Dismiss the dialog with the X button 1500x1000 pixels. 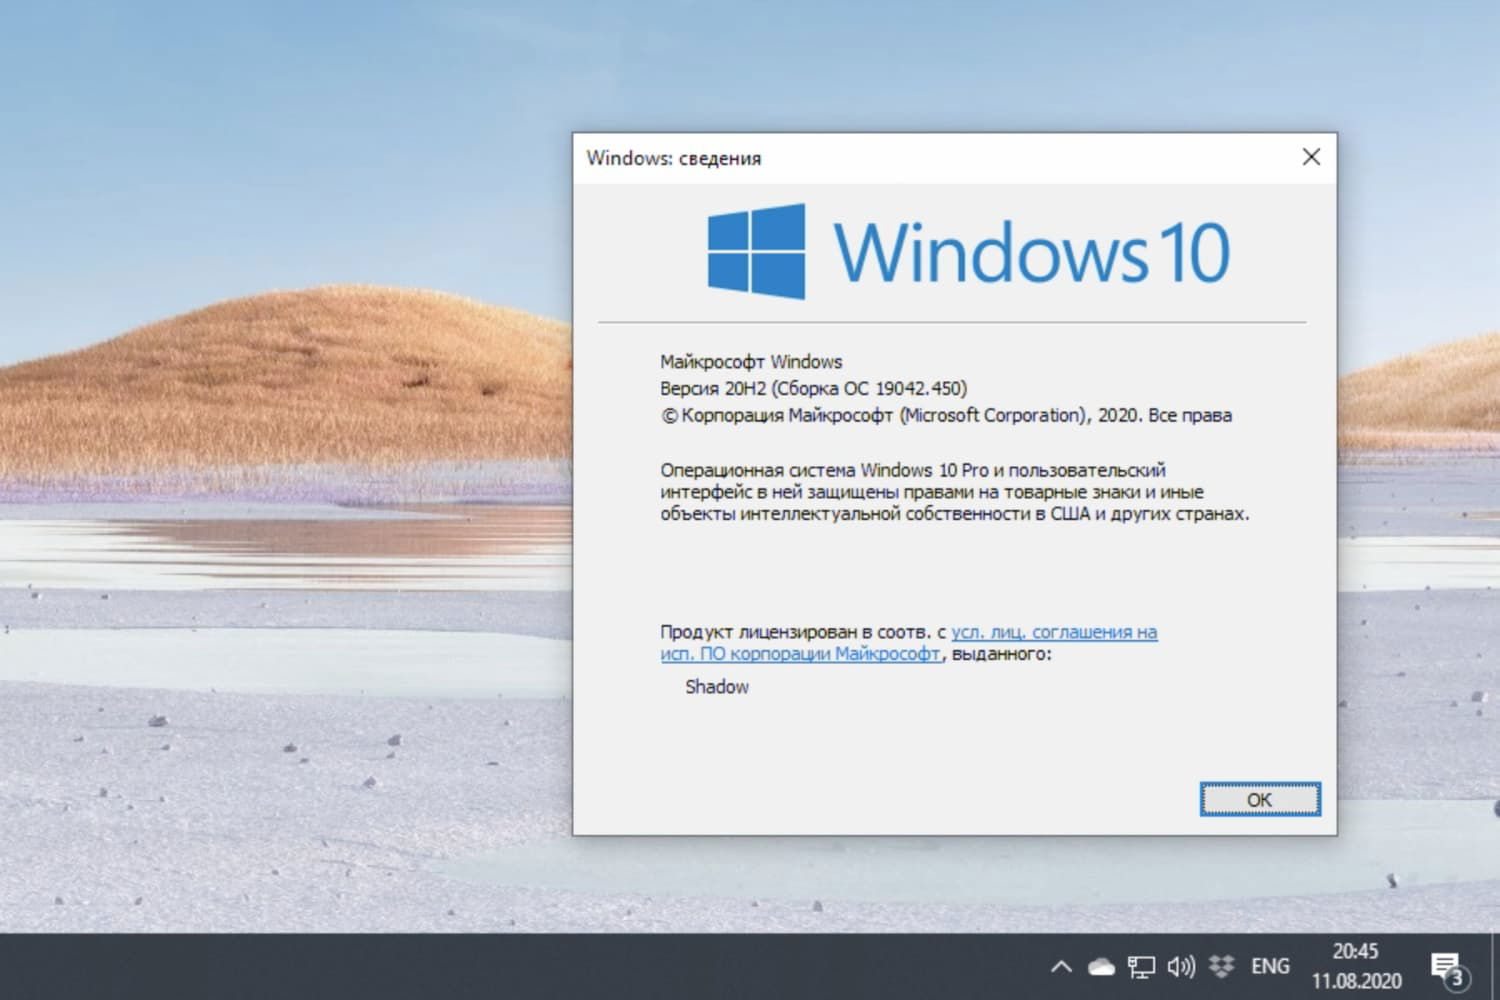coord(1311,157)
